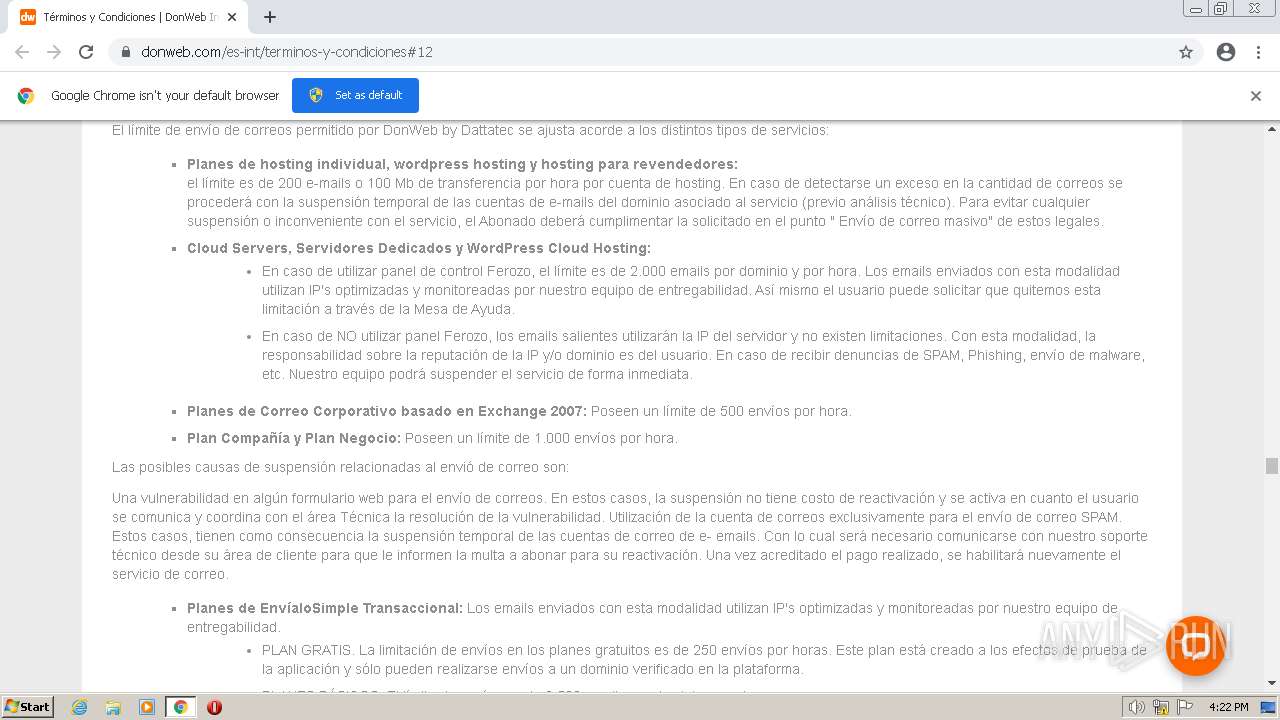The height and width of the screenshot is (720, 1280).
Task: Open the volume control in the system tray
Action: point(1137,707)
